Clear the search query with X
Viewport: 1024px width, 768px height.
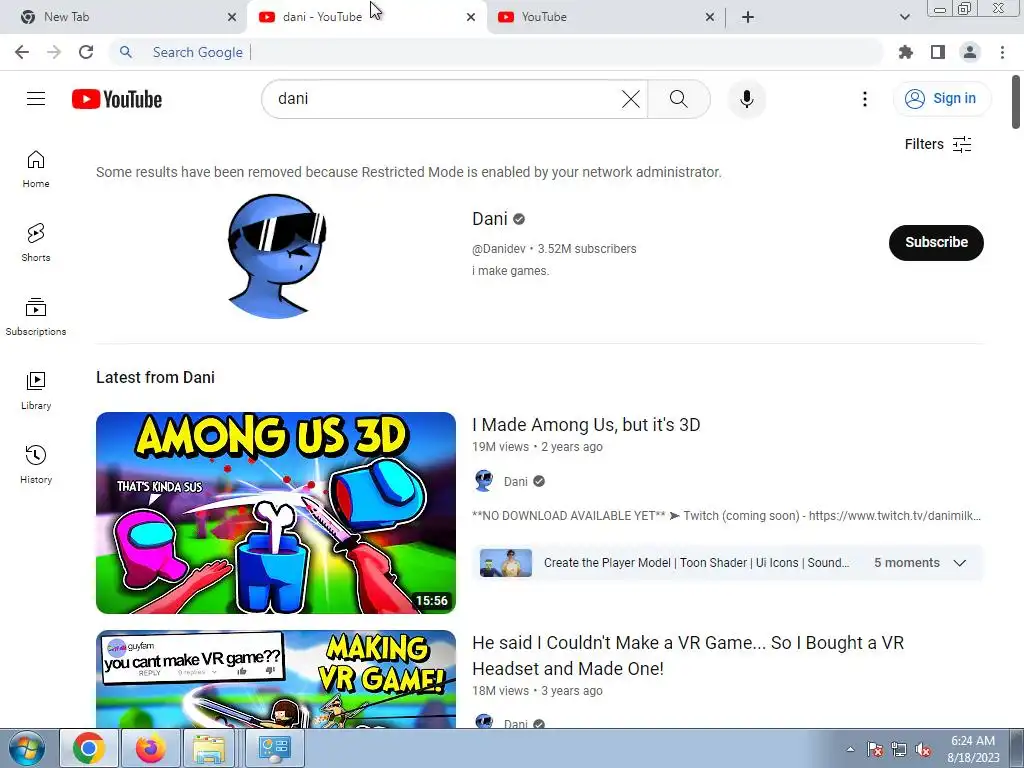[630, 99]
